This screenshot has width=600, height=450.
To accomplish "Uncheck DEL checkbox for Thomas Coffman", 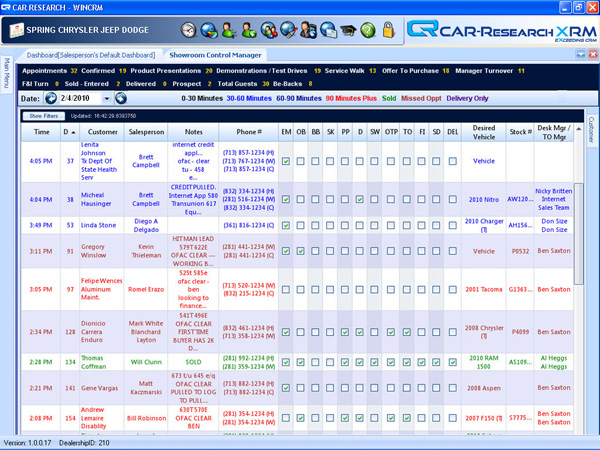I will pyautogui.click(x=453, y=362).
